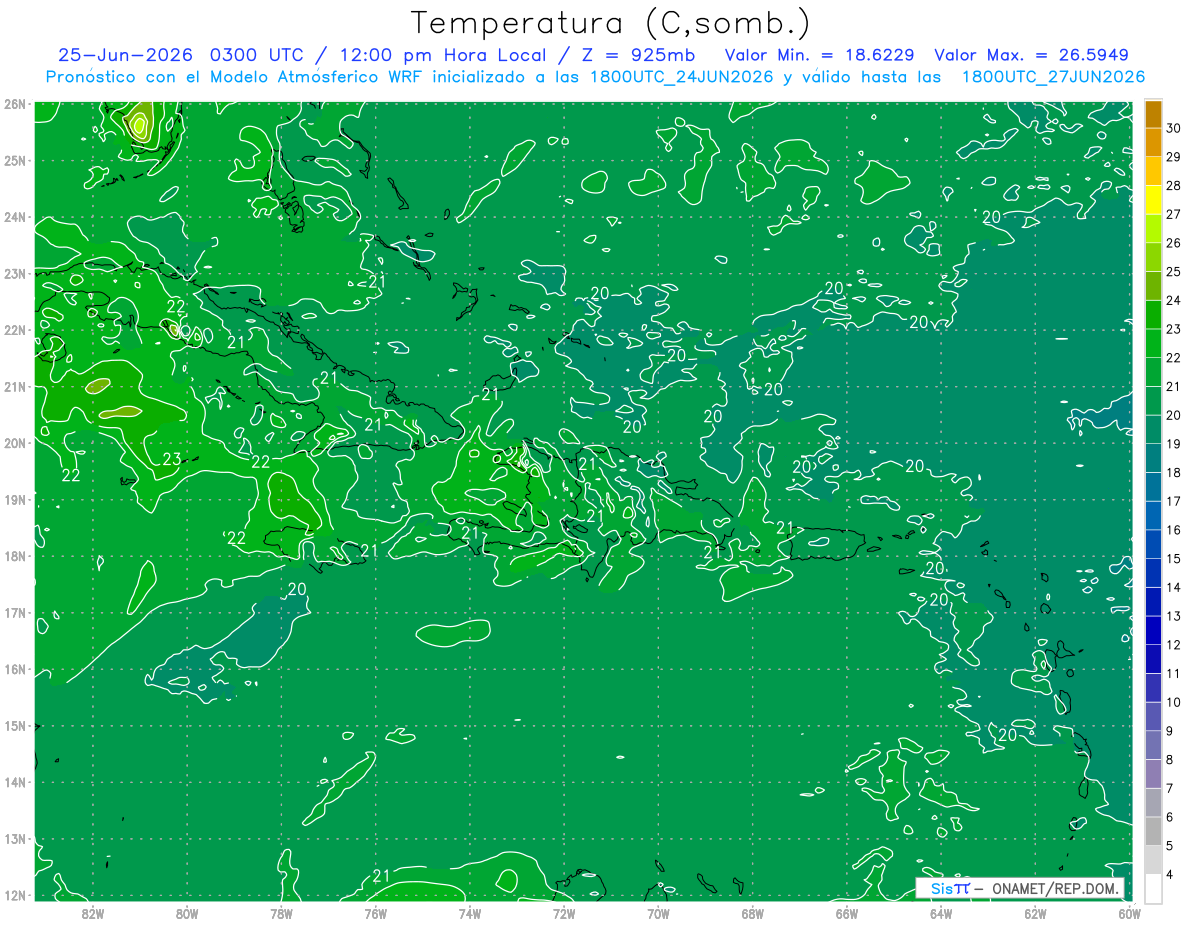Viewport: 1200px width, 927px height.
Task: Click the colorbar label '7'
Action: [1170, 788]
